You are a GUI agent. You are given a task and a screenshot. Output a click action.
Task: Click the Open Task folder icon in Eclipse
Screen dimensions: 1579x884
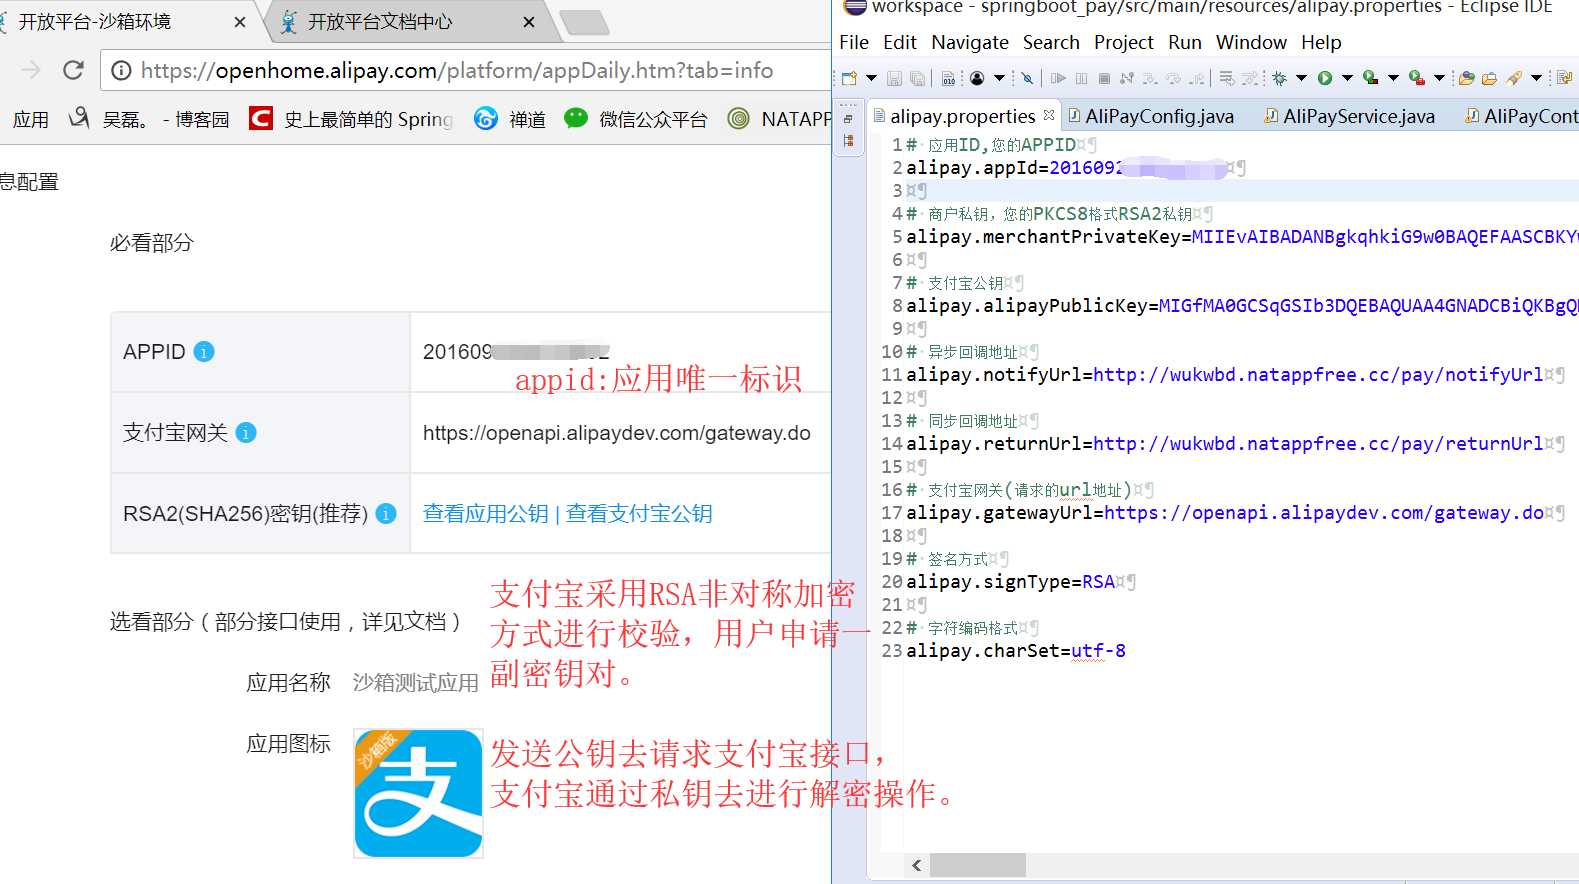(x=1490, y=78)
